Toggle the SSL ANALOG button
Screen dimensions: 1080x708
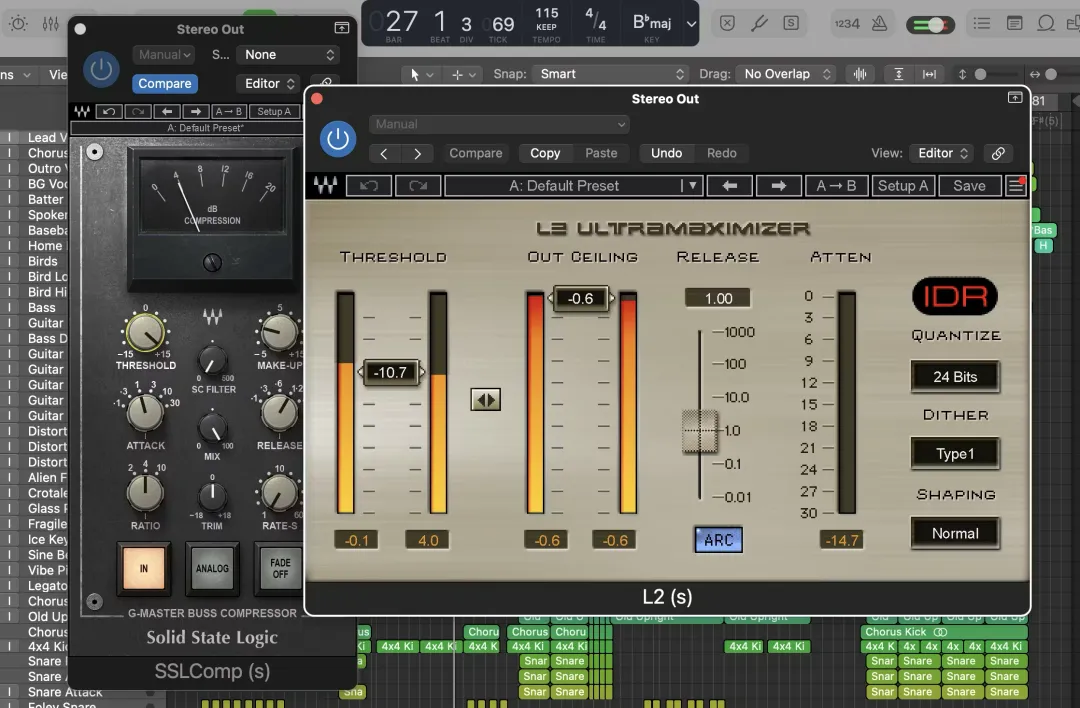pyautogui.click(x=212, y=568)
